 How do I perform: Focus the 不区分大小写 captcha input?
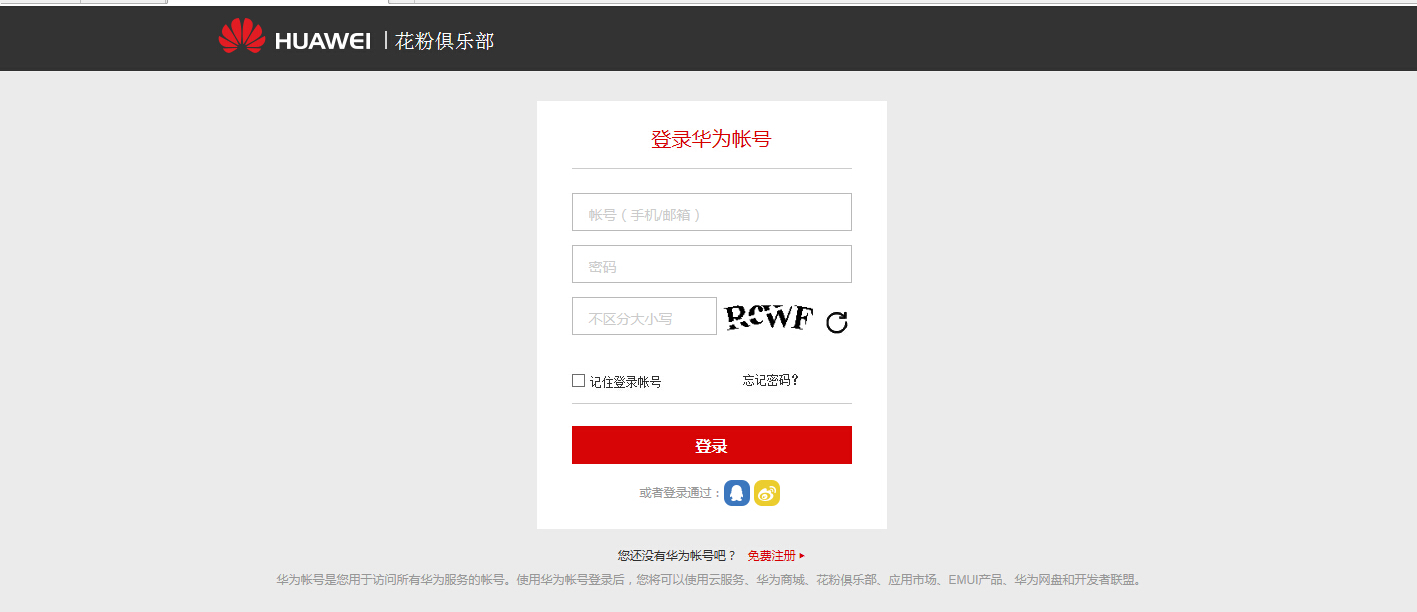[644, 316]
